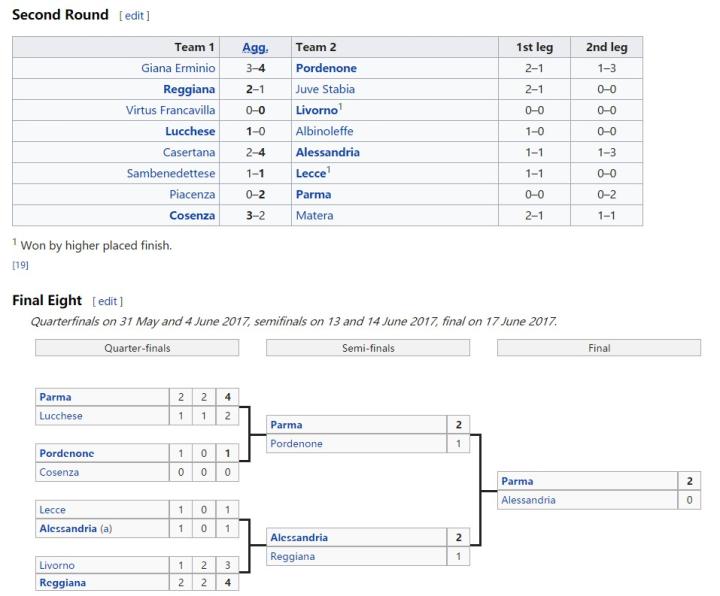Click Lucchese in the Quarter-finals bracket
This screenshot has height=596, width=720.
[60, 415]
